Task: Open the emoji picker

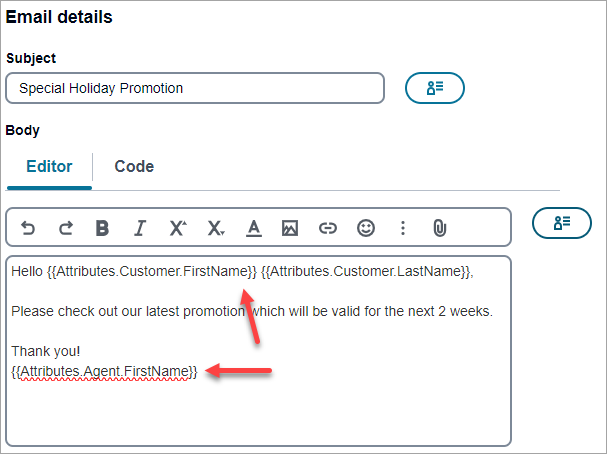Action: (x=366, y=228)
